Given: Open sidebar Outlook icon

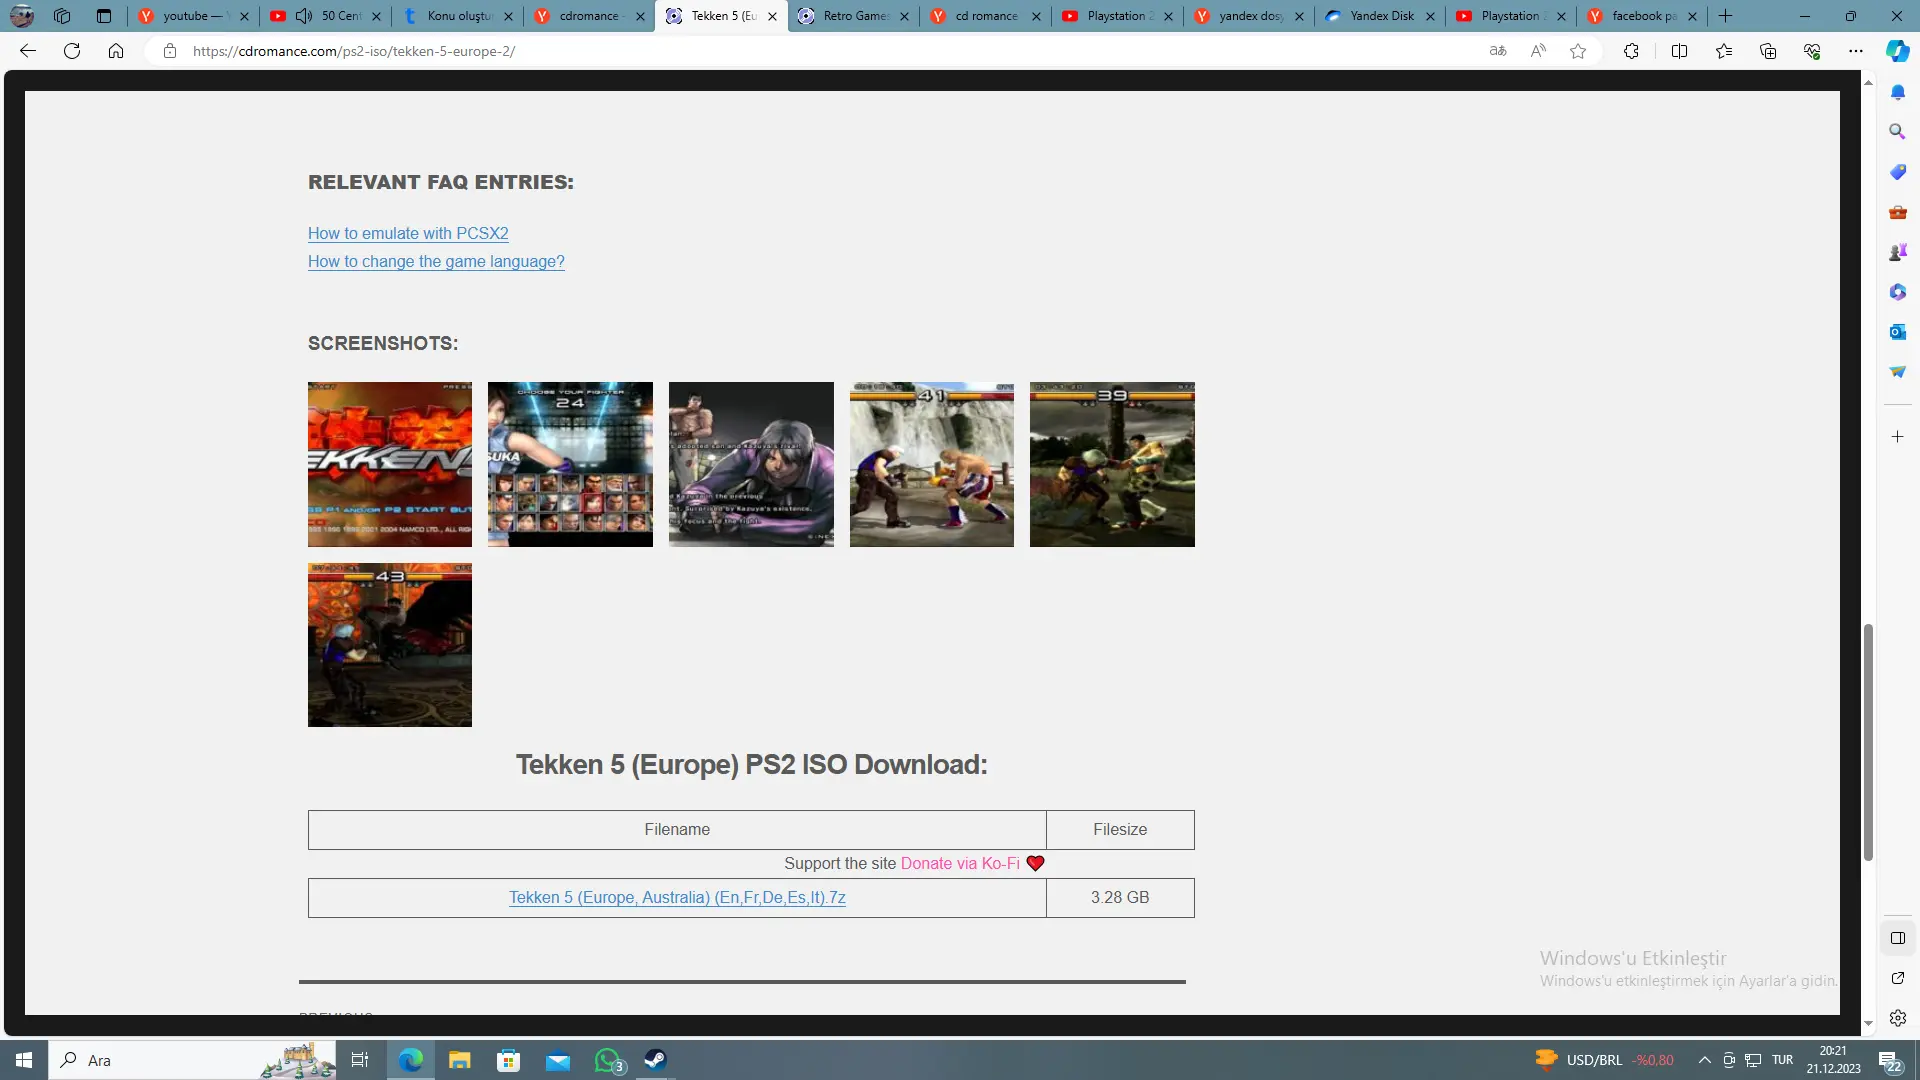Looking at the screenshot, I should pos(1897,332).
